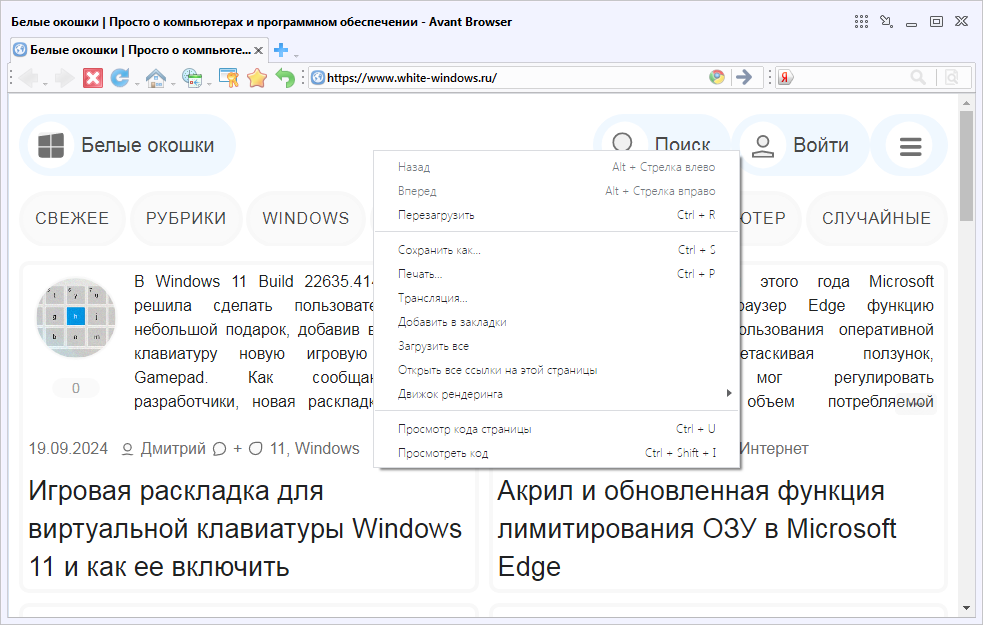983x625 pixels.
Task: Restore closed tab with green undo arrow
Action: pos(285,78)
